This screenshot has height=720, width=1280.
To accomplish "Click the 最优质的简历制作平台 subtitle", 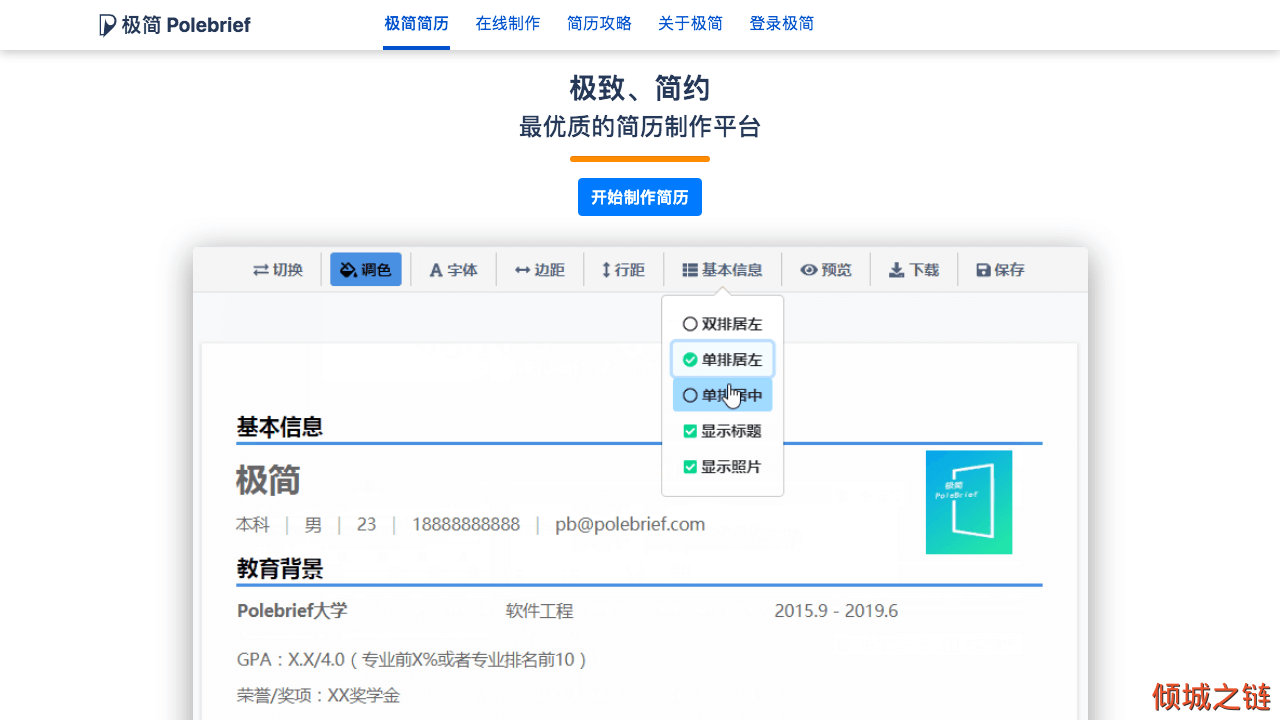I will pos(640,127).
